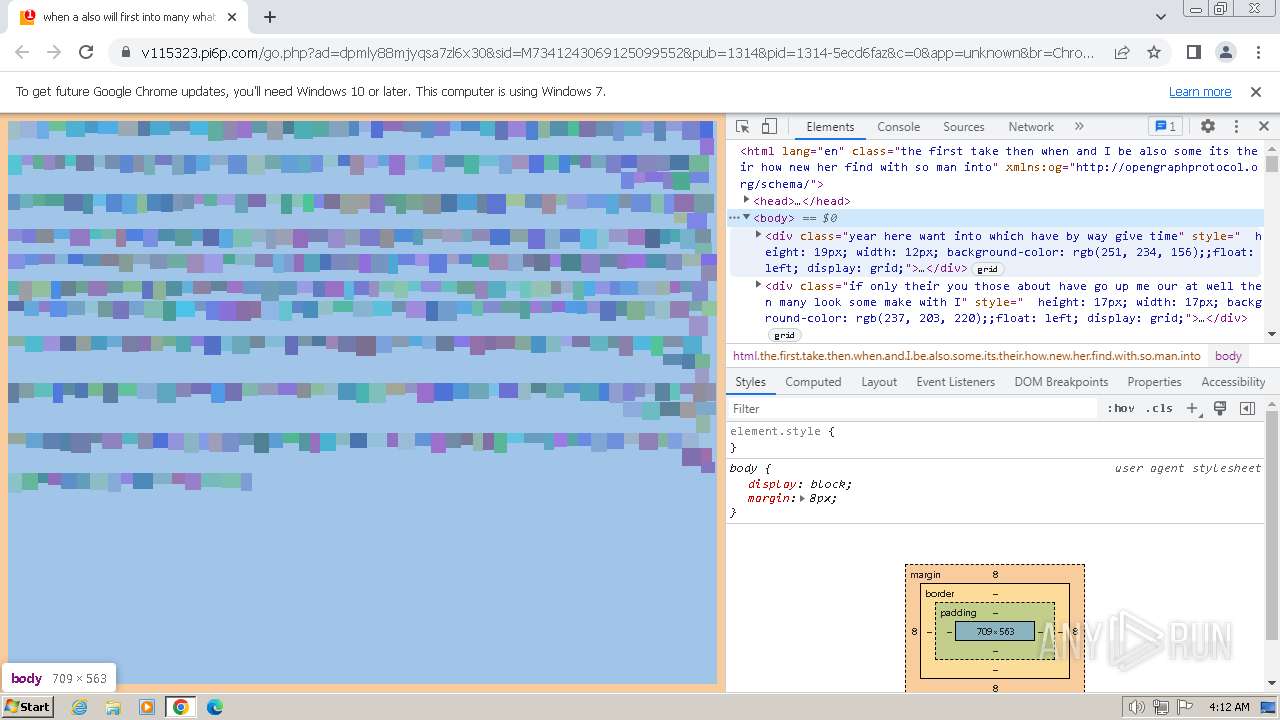Screen dimensions: 1280x720
Task: Open File Explorer from taskbar
Action: tap(113, 707)
